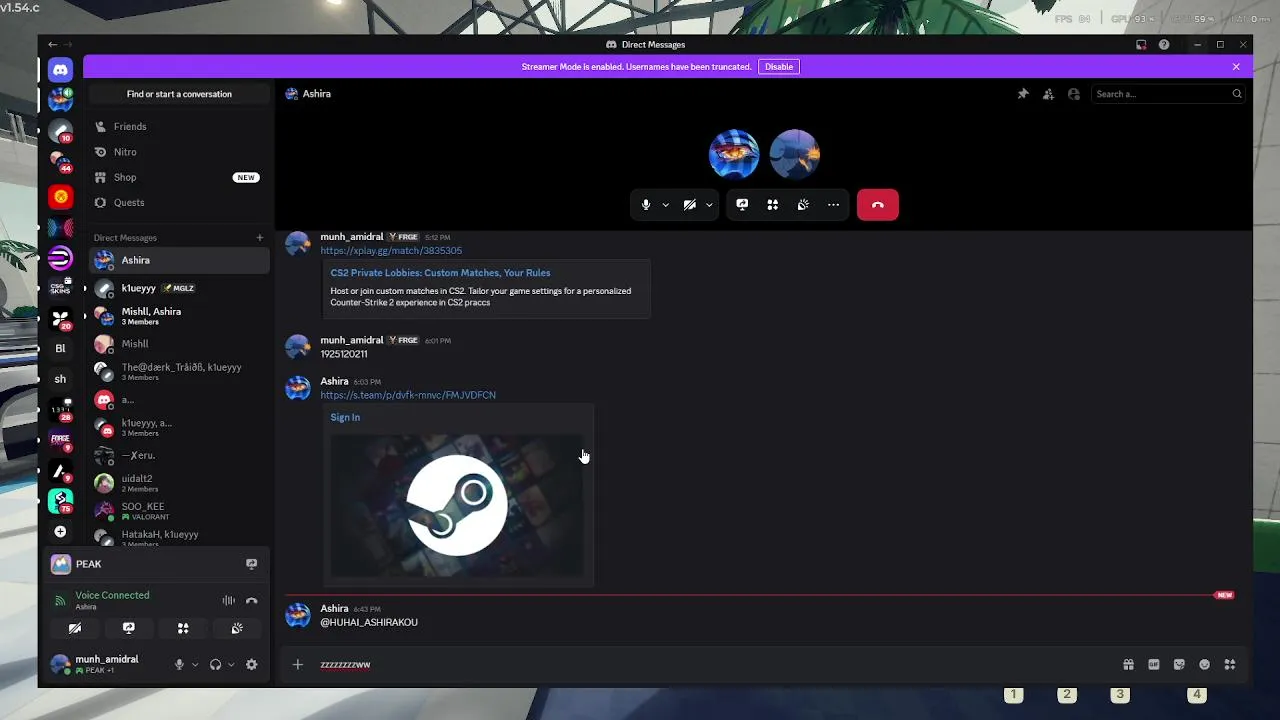This screenshot has width=1280, height=720.
Task: Stream PEAK game from the voice panel
Action: (251, 564)
